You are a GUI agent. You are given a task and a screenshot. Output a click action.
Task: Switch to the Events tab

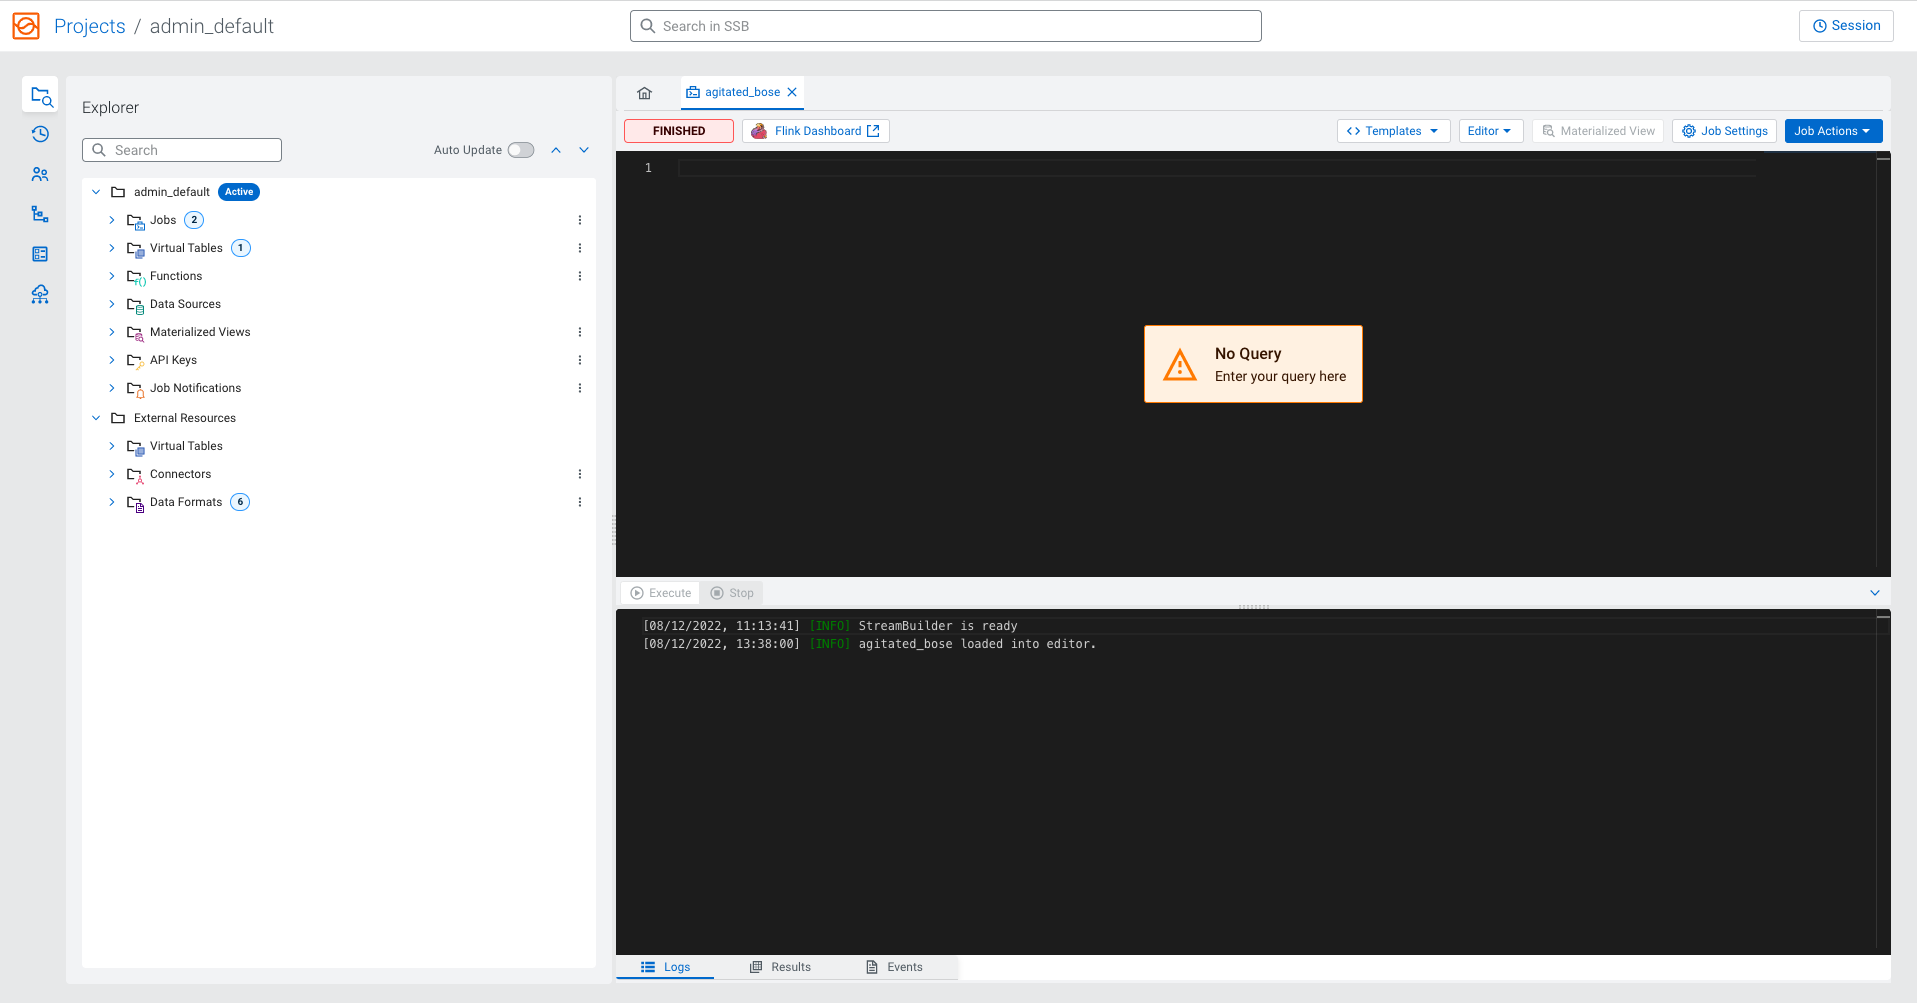tap(895, 967)
